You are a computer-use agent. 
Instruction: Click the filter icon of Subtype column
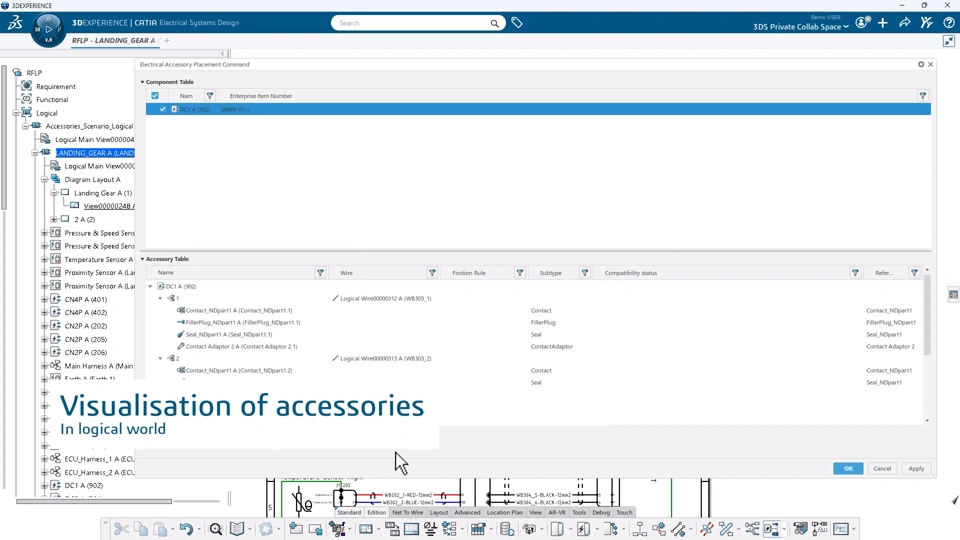(585, 273)
